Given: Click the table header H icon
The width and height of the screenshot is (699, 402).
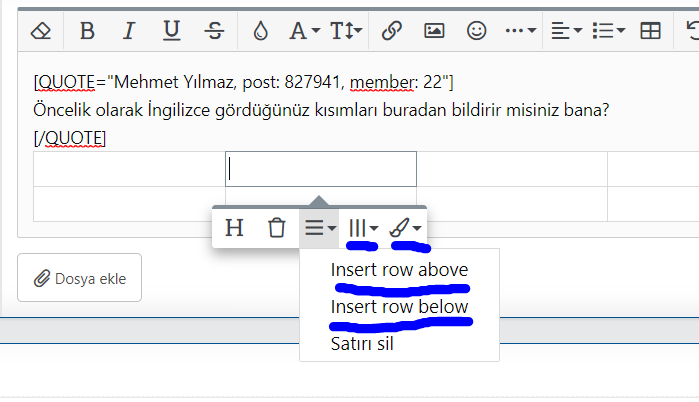Looking at the screenshot, I should click(x=234, y=228).
